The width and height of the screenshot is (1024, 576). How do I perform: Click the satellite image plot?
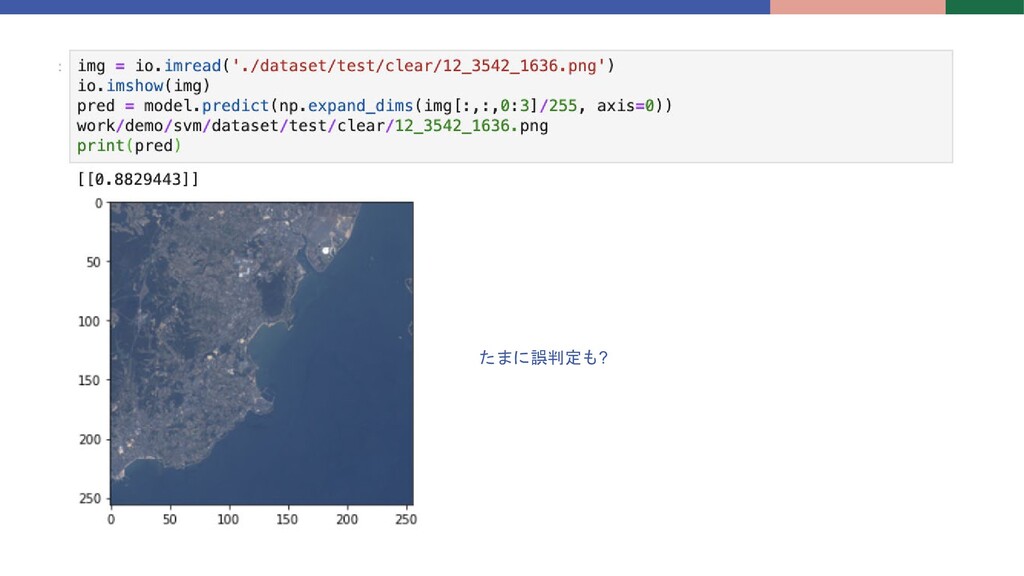pyautogui.click(x=262, y=353)
